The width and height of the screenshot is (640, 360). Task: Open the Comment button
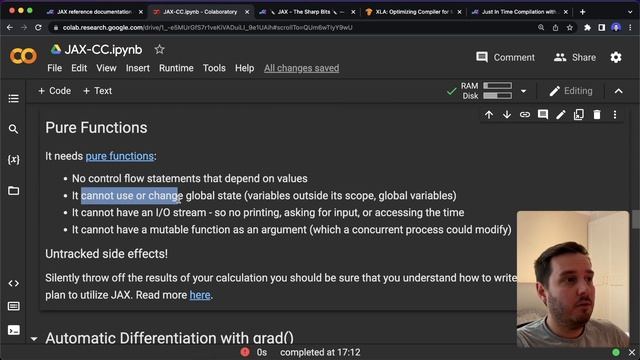[x=505, y=57]
